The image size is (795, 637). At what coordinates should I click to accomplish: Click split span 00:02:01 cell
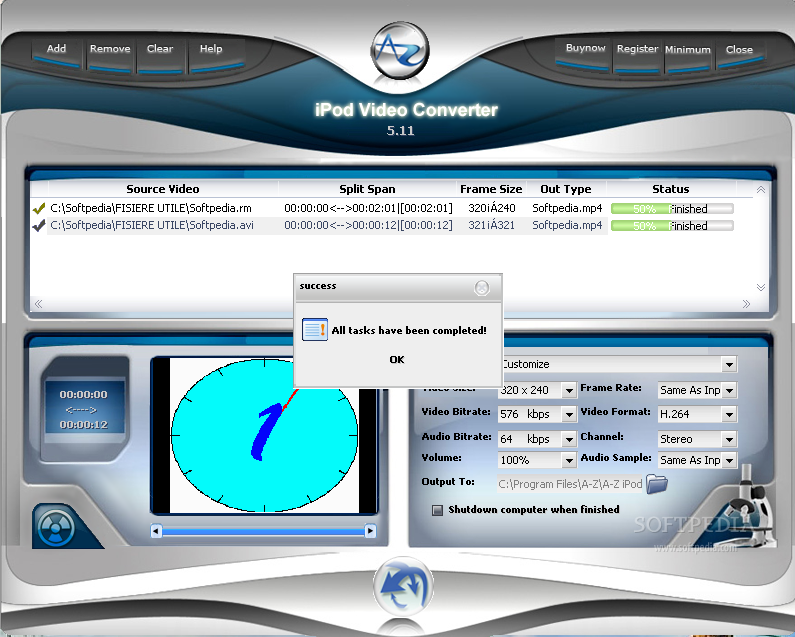tap(368, 208)
